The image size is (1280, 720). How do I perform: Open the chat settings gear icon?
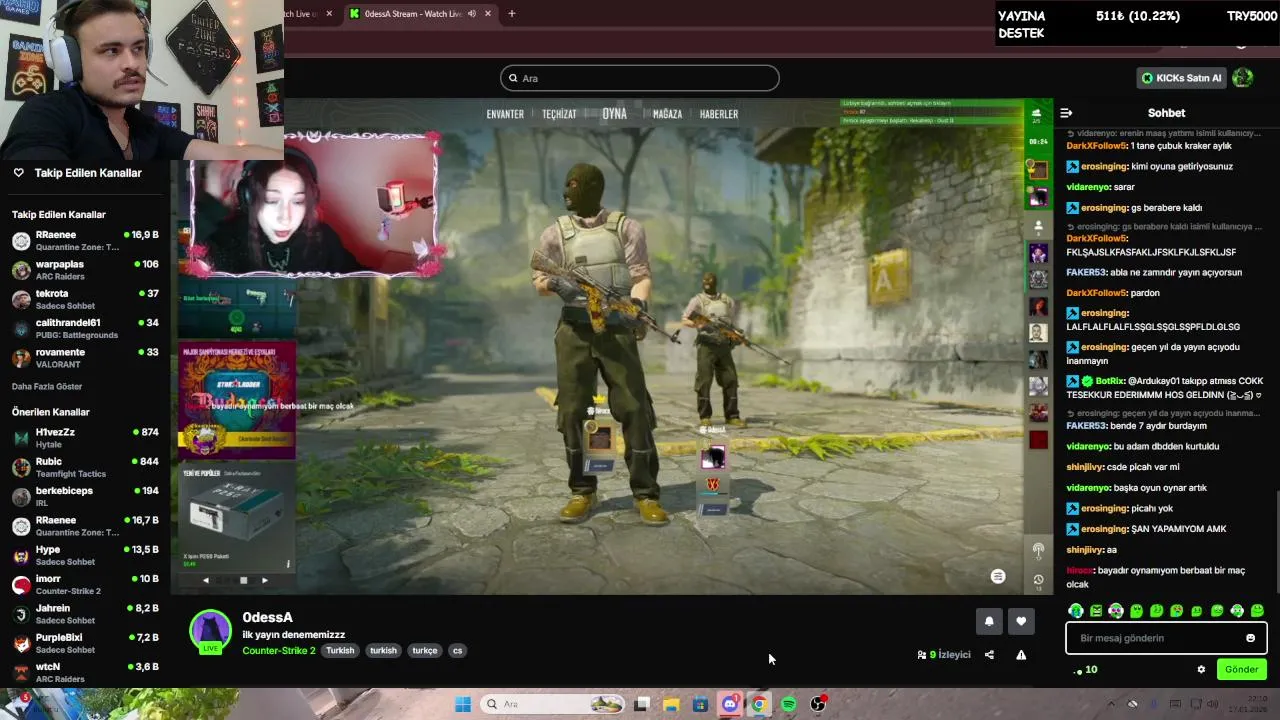(1201, 670)
